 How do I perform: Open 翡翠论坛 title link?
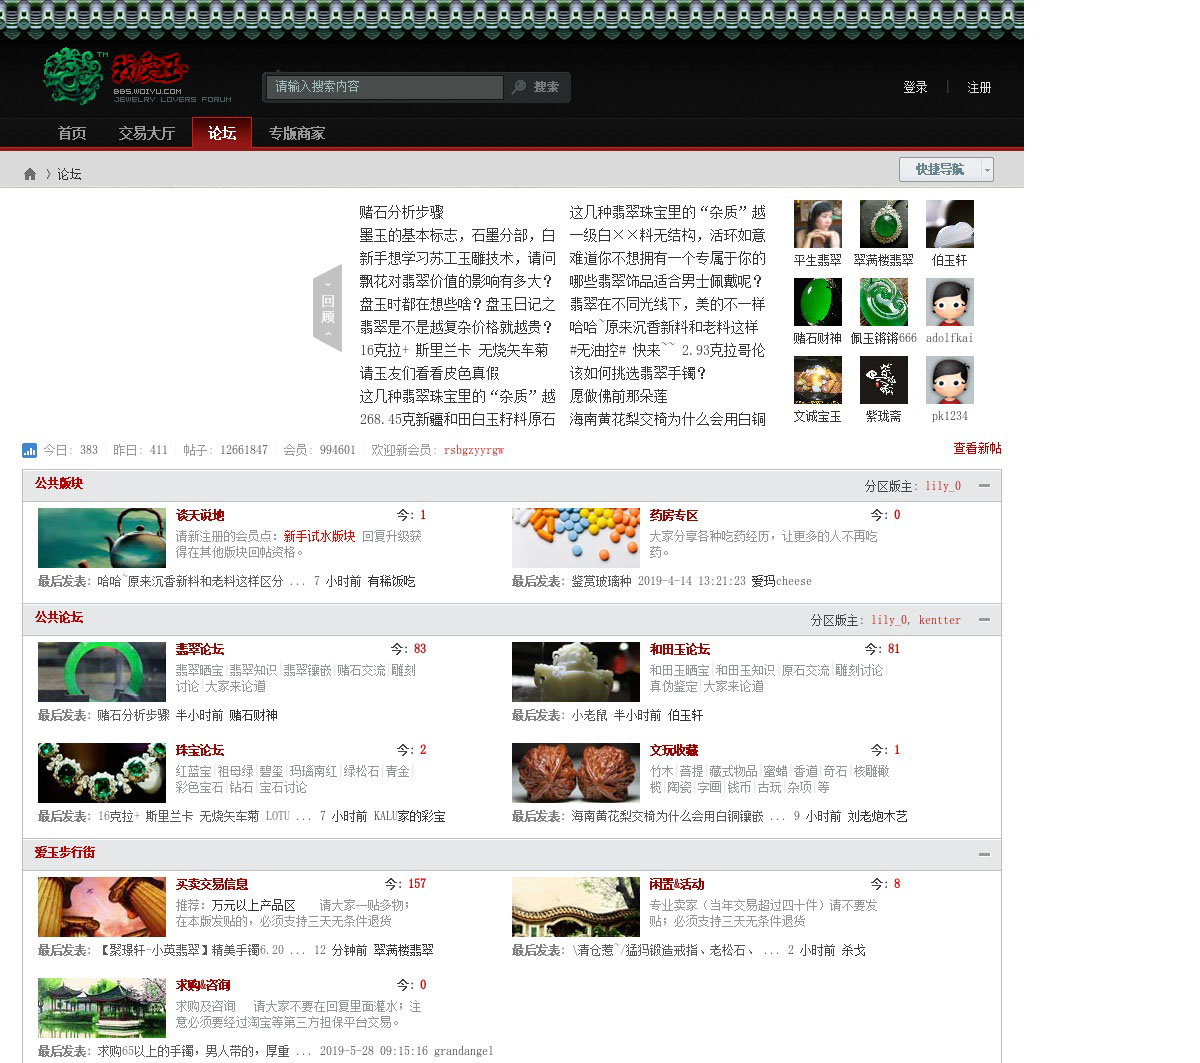200,649
